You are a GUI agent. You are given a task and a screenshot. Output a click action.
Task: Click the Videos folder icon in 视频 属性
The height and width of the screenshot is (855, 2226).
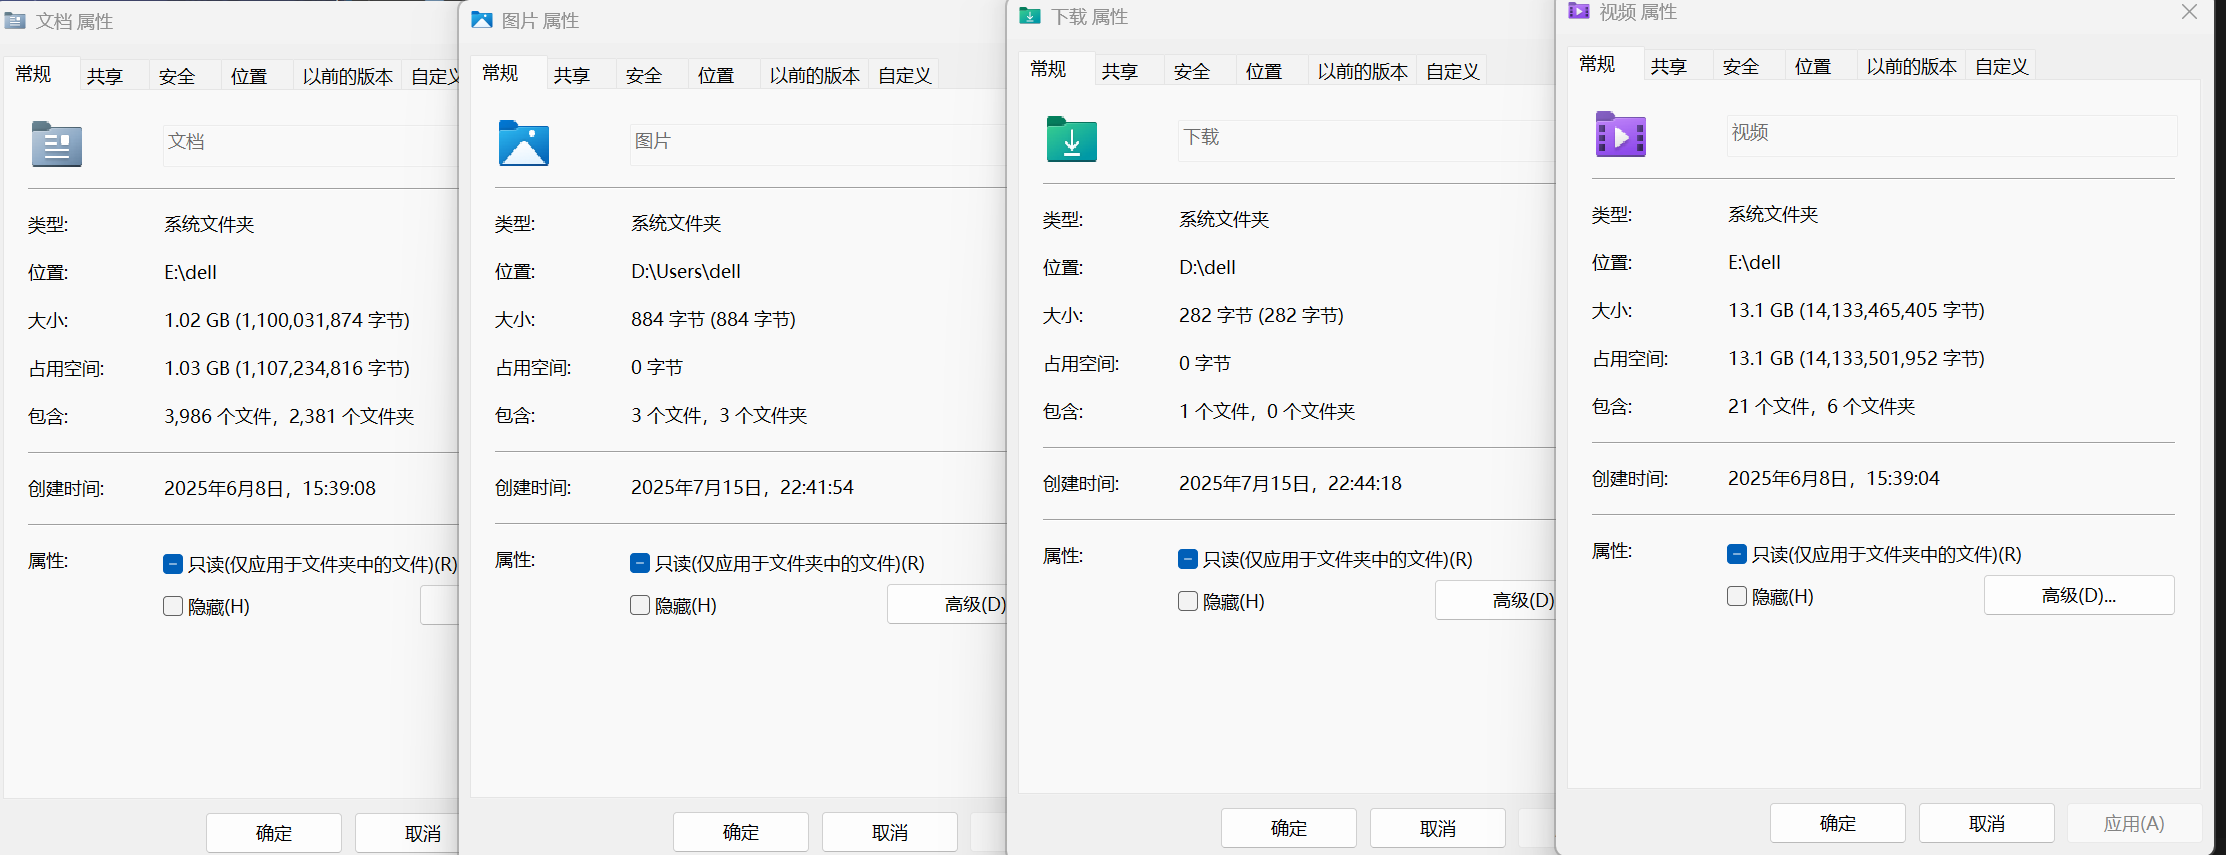1620,134
